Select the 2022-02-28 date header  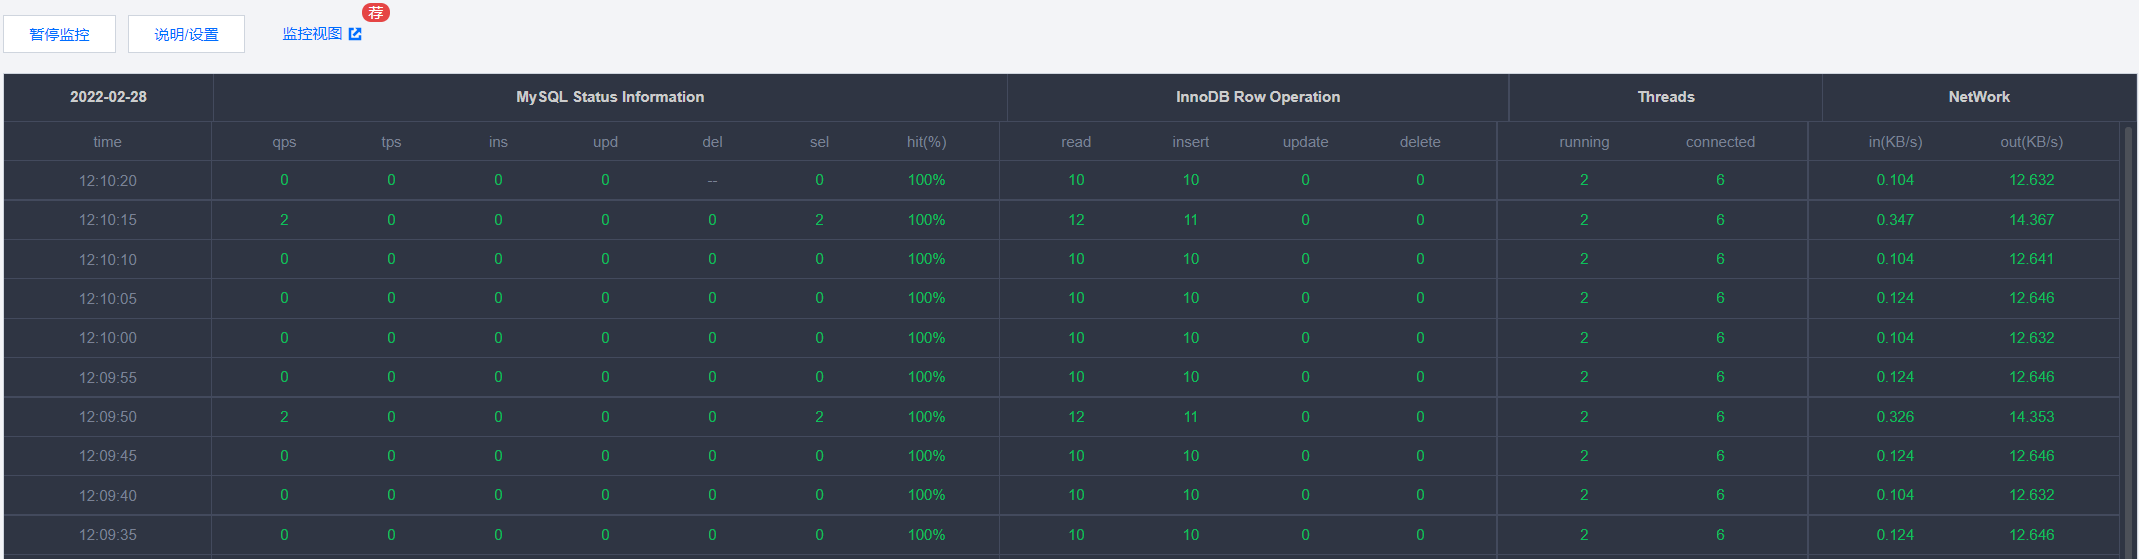(x=108, y=97)
